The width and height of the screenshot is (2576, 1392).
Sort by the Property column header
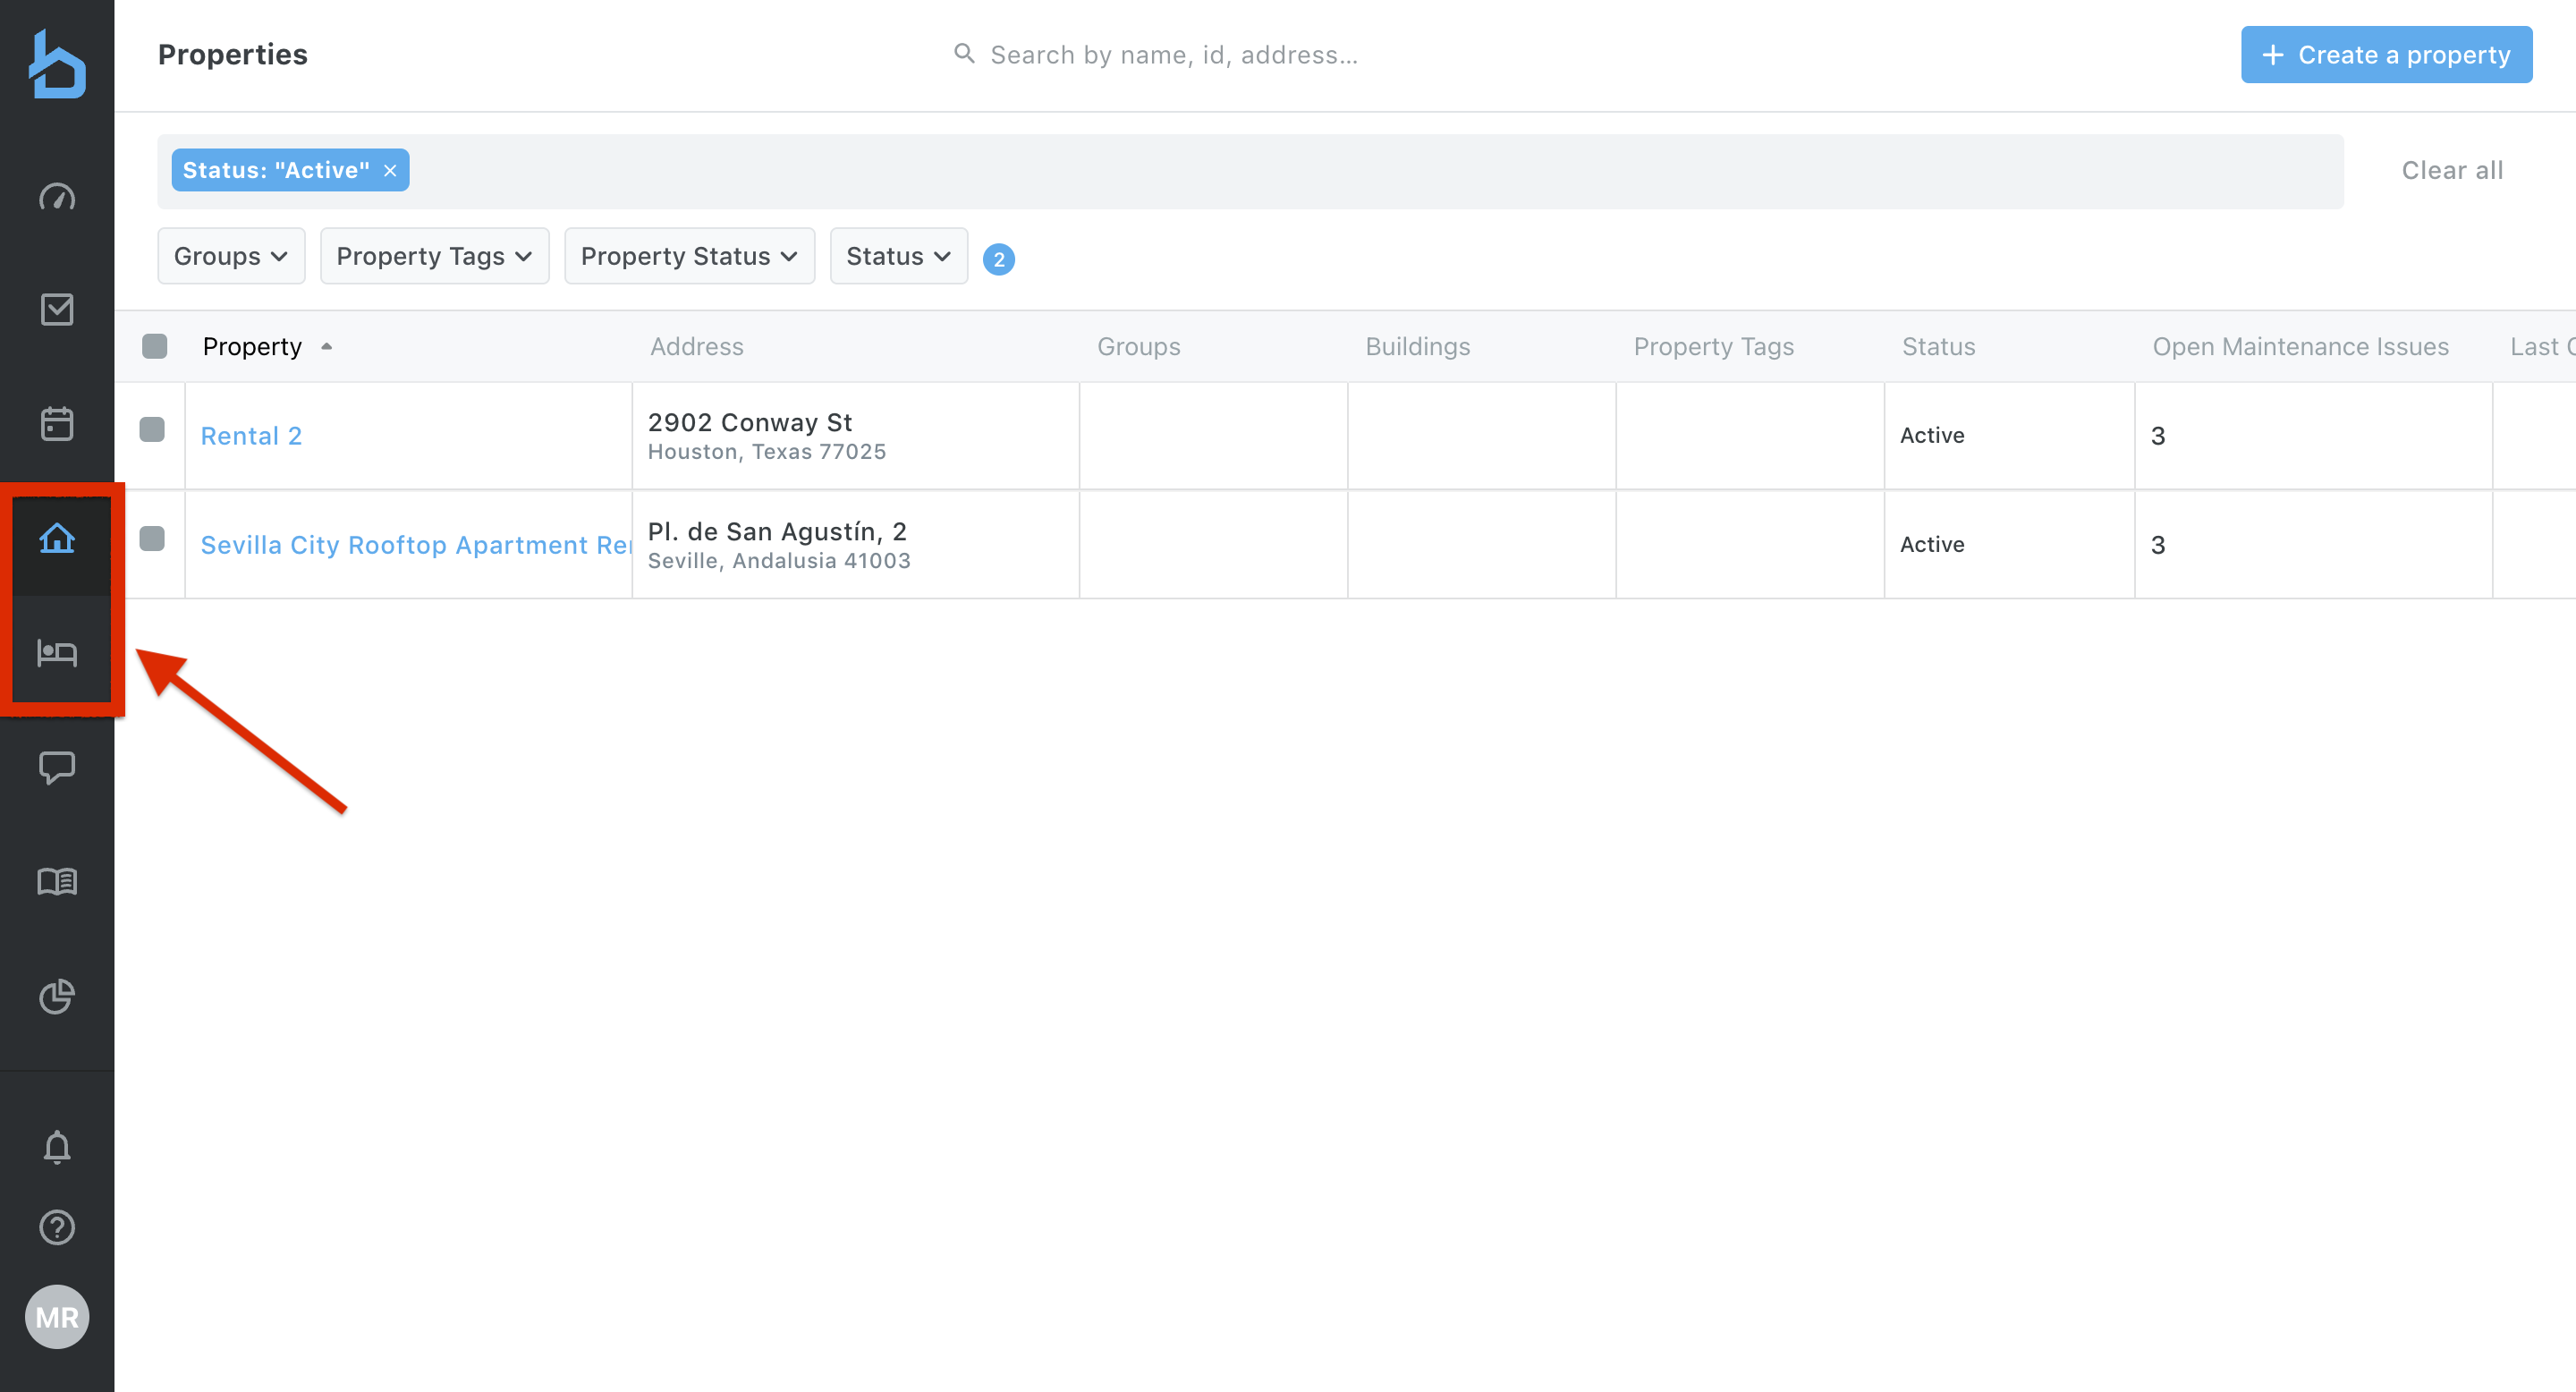[252, 346]
